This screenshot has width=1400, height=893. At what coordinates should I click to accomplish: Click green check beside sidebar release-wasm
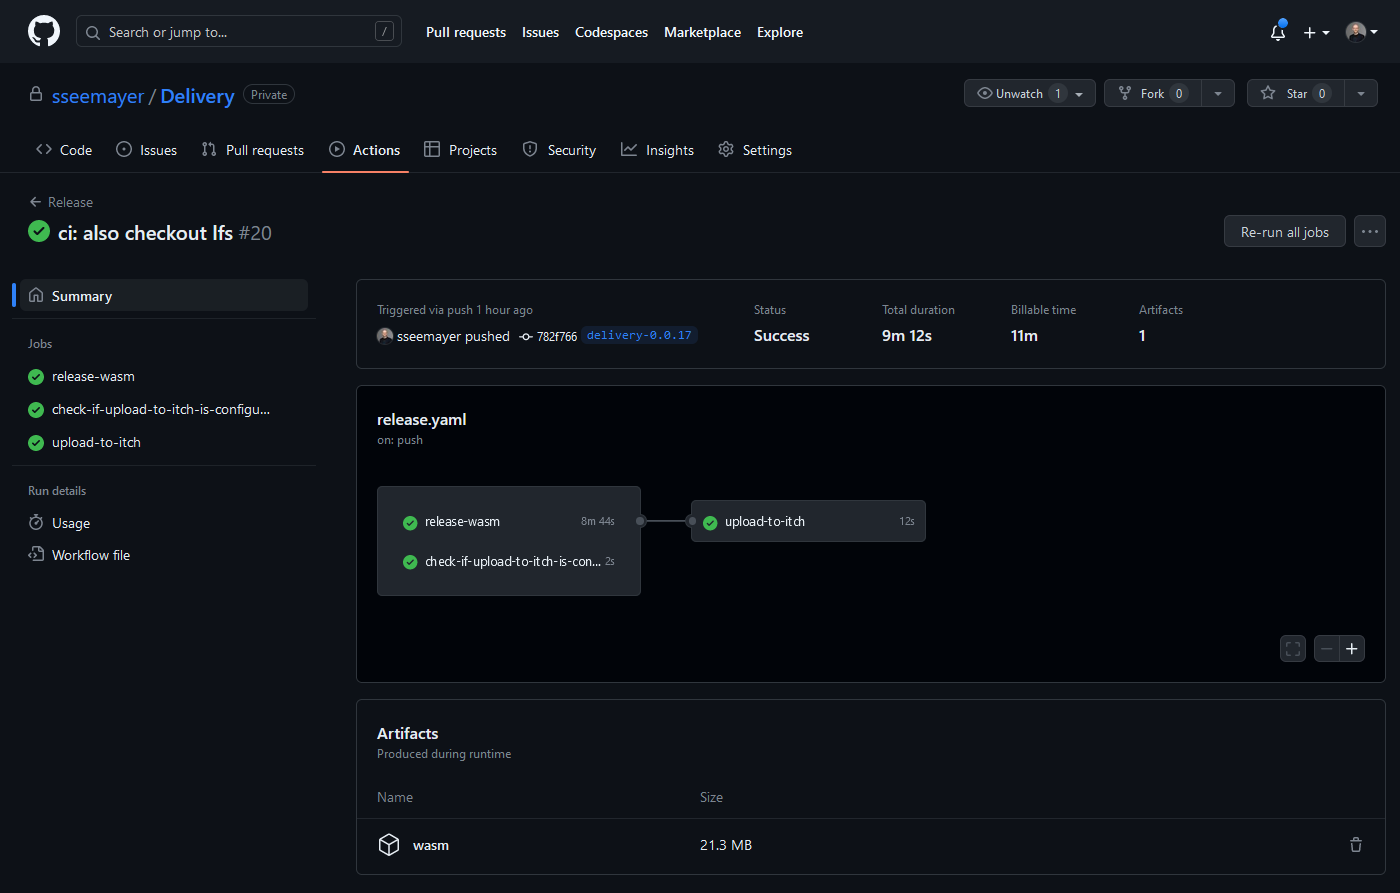tap(36, 377)
